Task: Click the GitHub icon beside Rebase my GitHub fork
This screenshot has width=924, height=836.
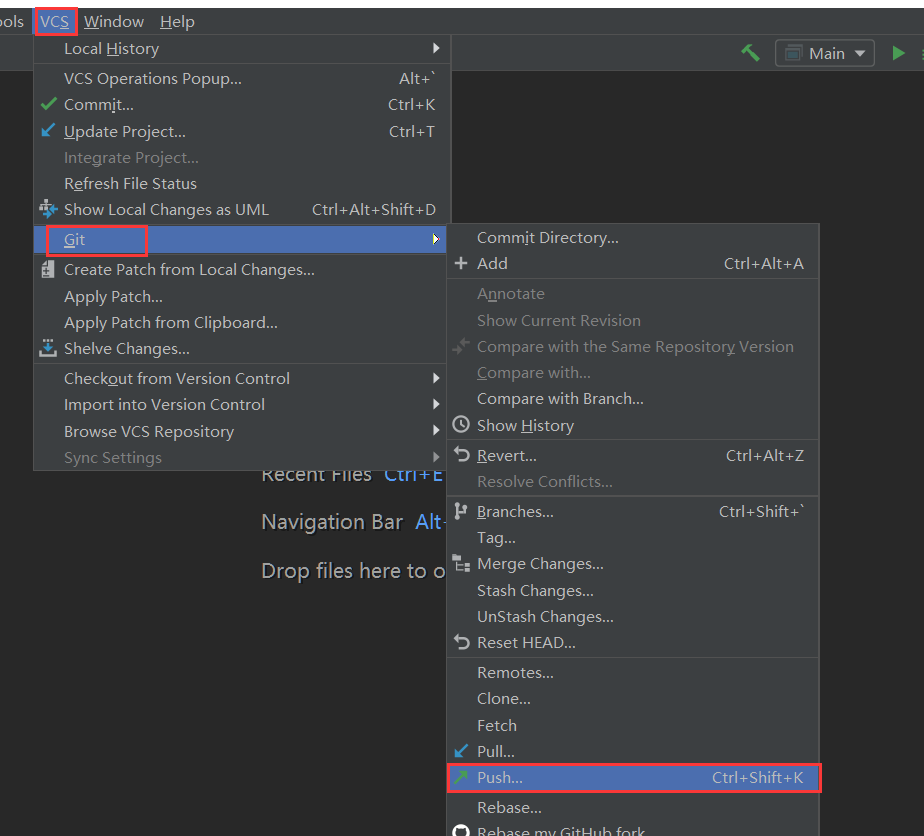Action: [461, 830]
